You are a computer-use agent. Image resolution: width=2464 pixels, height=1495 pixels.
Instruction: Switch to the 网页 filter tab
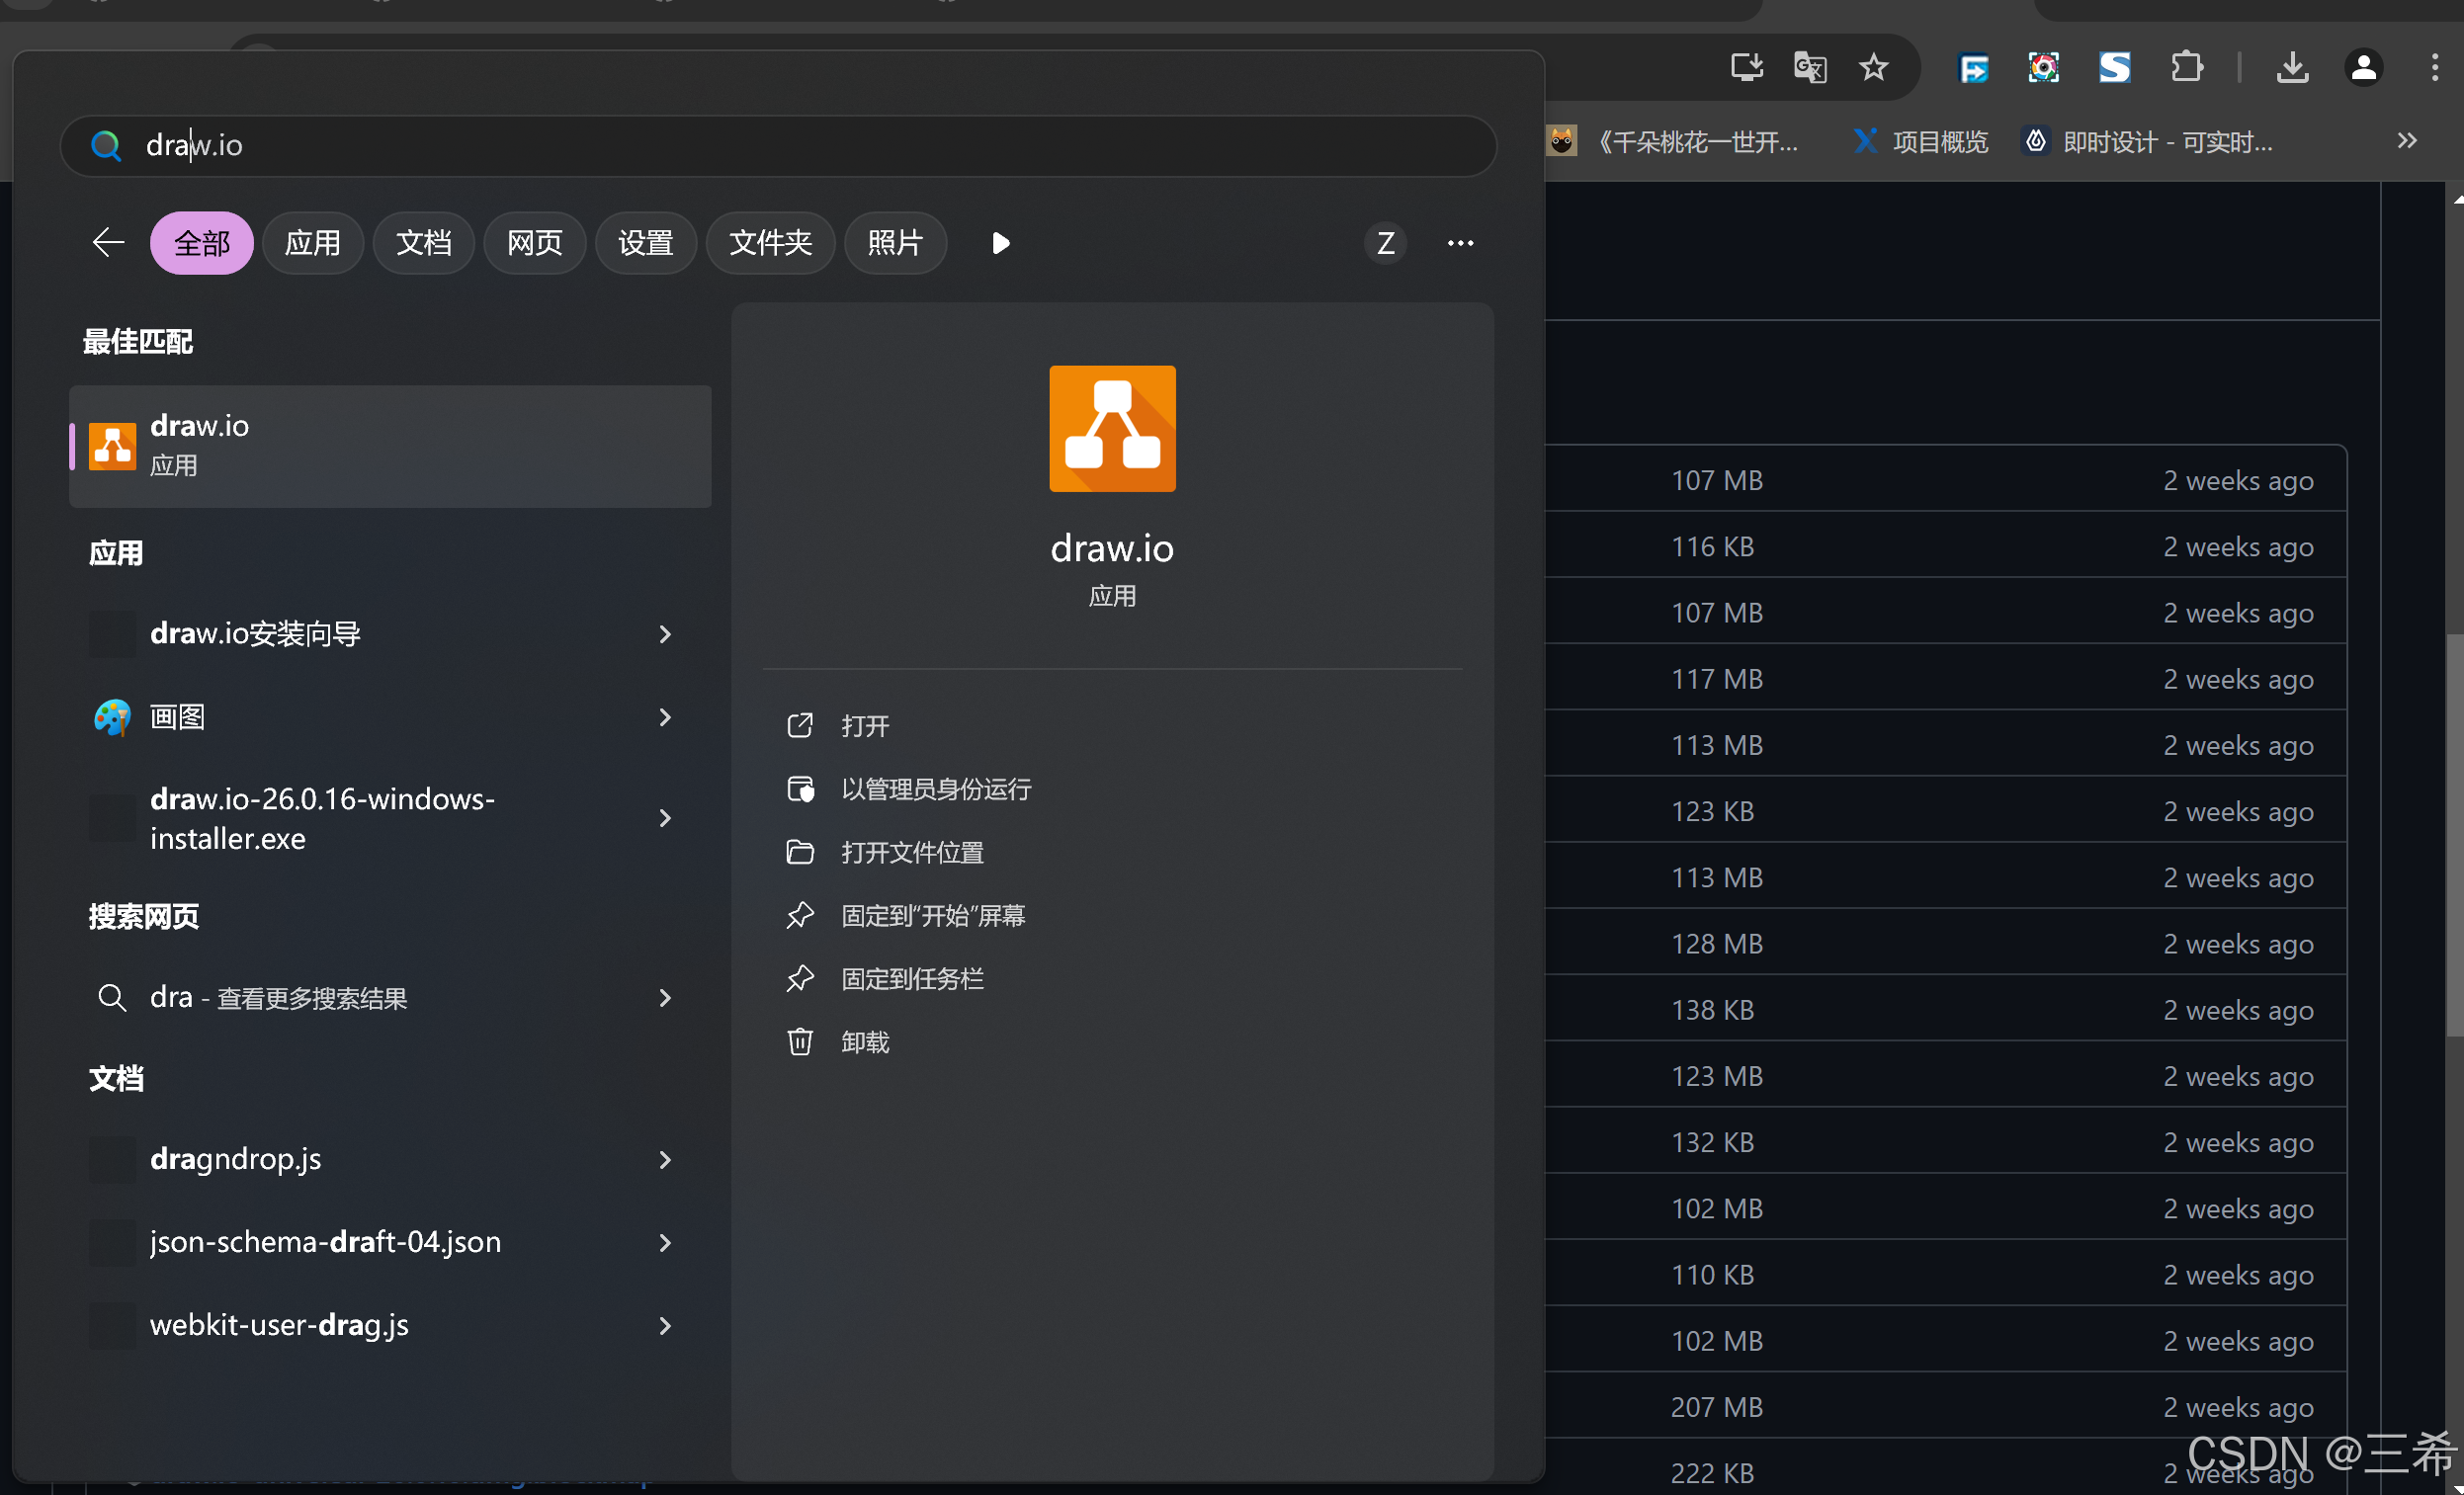(533, 243)
